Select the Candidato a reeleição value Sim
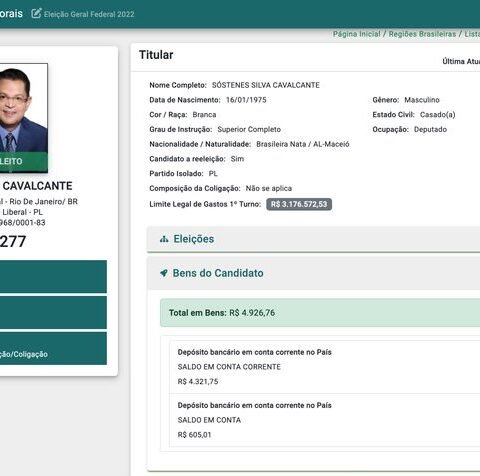 (237, 159)
